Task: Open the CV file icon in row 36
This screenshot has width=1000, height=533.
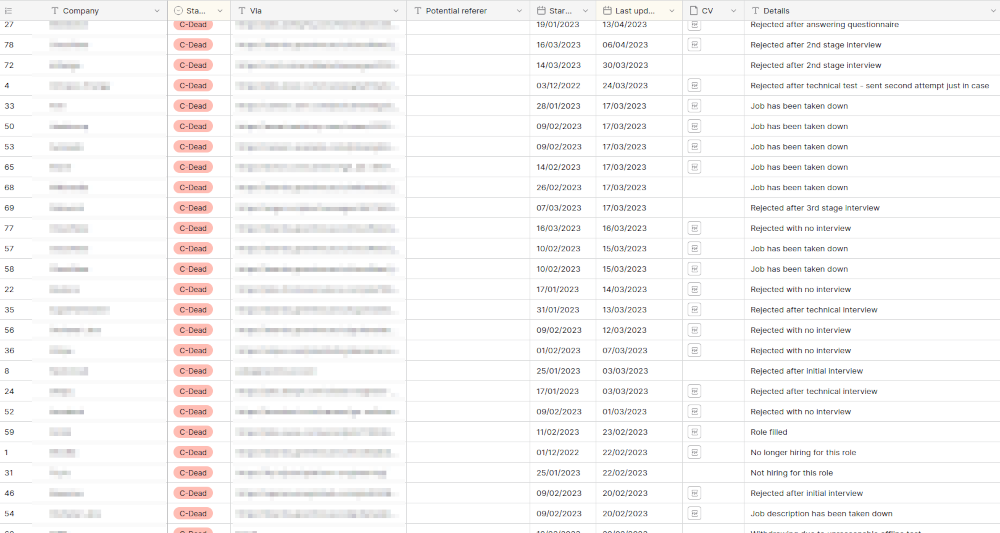Action: (x=694, y=351)
